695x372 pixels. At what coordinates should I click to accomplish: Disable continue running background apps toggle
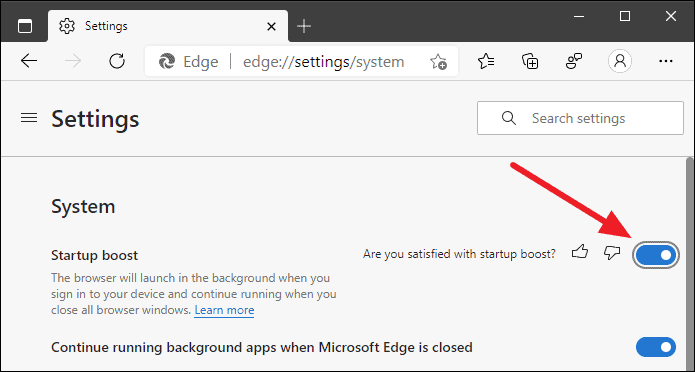[656, 347]
